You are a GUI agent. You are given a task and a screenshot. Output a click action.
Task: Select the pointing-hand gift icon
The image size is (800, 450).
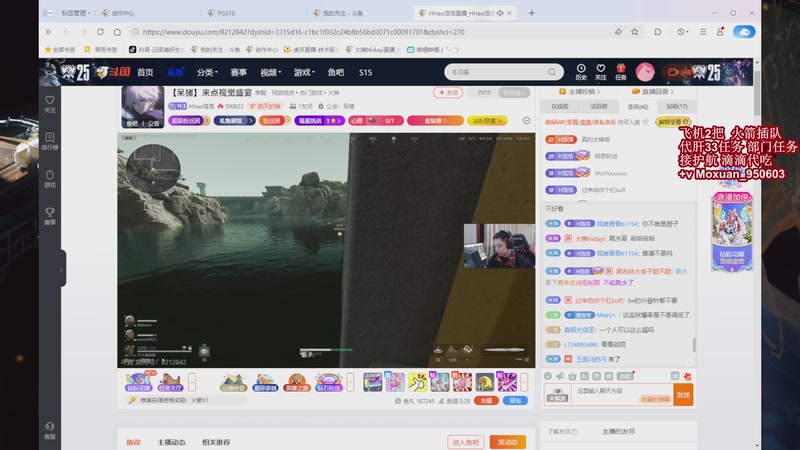tap(417, 382)
